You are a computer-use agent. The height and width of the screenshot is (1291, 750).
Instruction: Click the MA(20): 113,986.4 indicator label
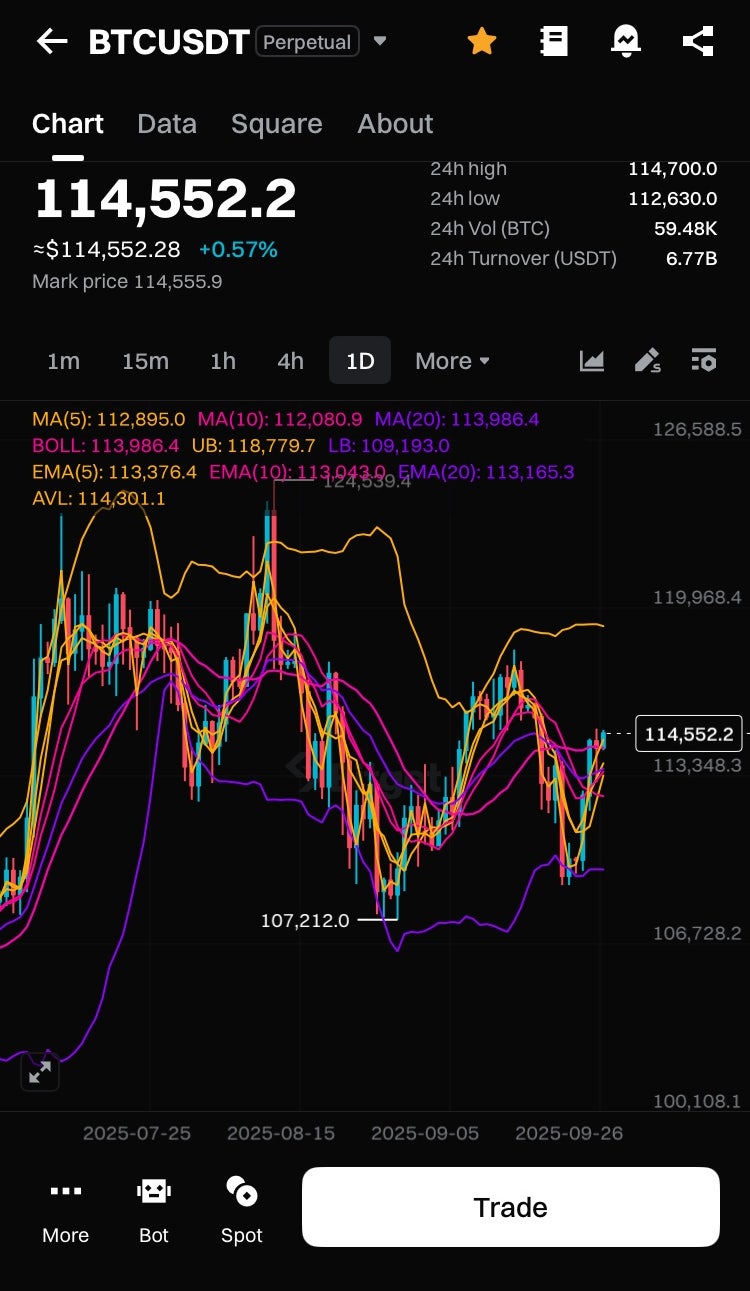(457, 420)
